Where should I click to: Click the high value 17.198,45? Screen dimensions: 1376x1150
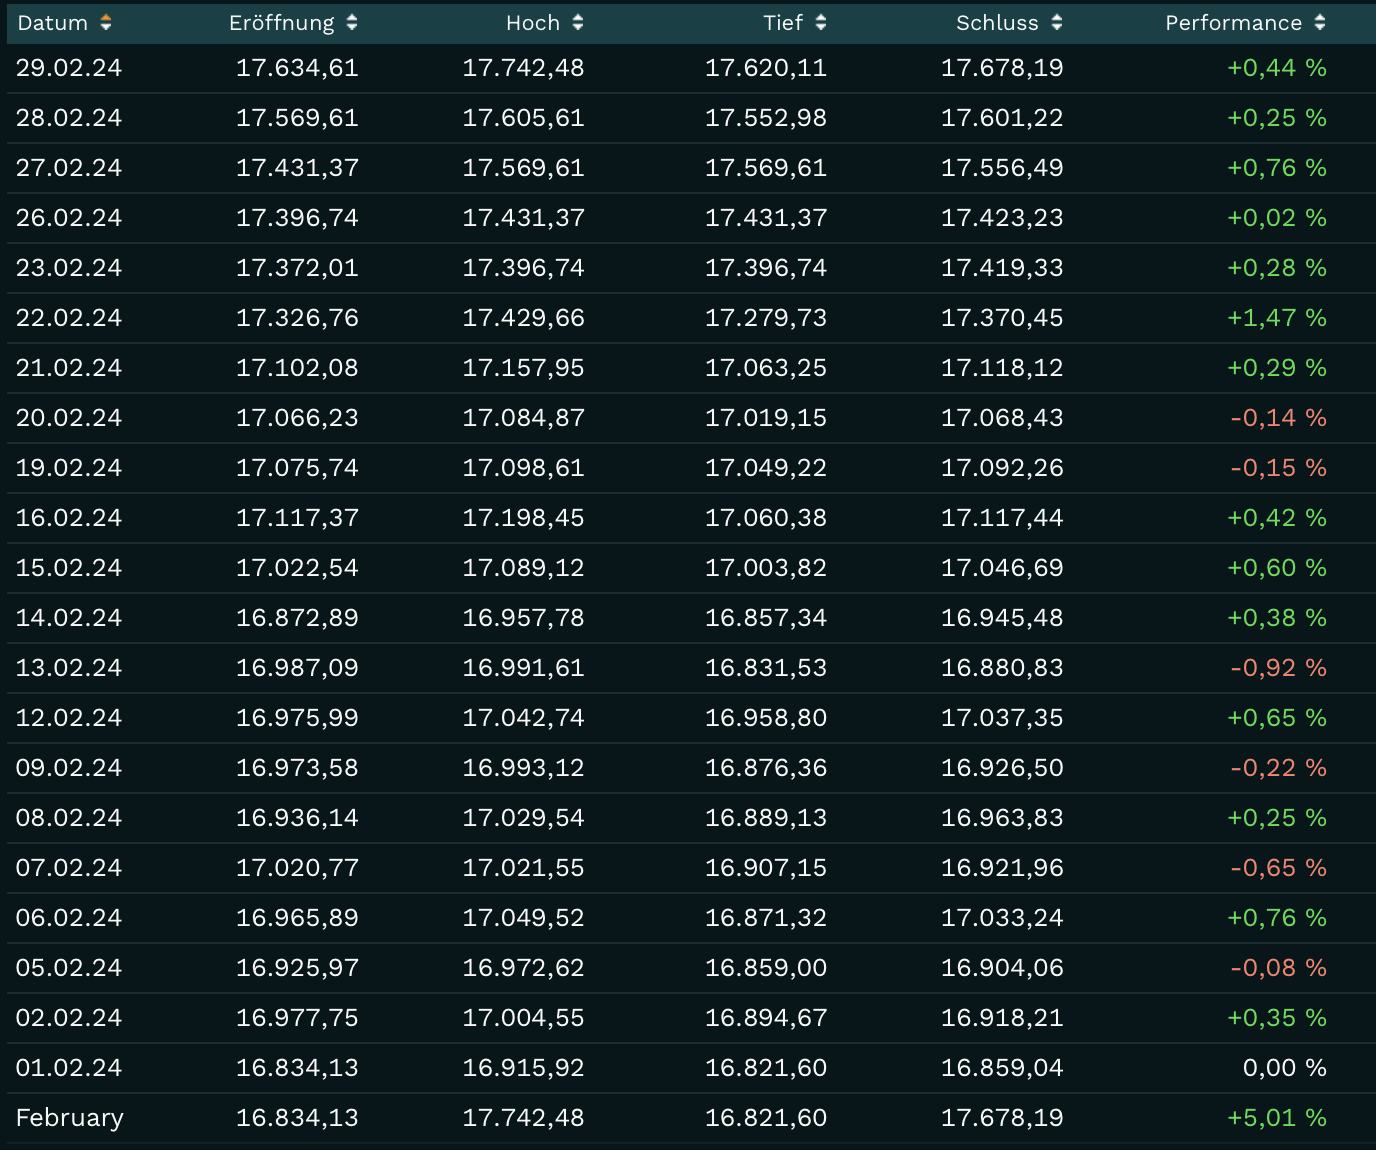(523, 518)
